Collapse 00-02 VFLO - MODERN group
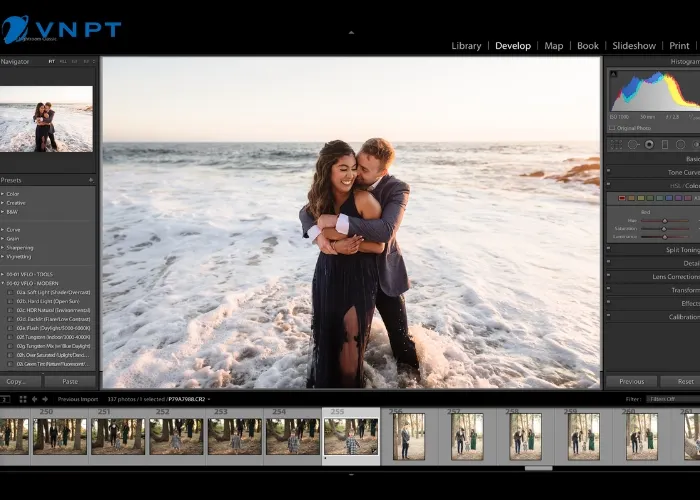700x500 pixels. click(3, 283)
